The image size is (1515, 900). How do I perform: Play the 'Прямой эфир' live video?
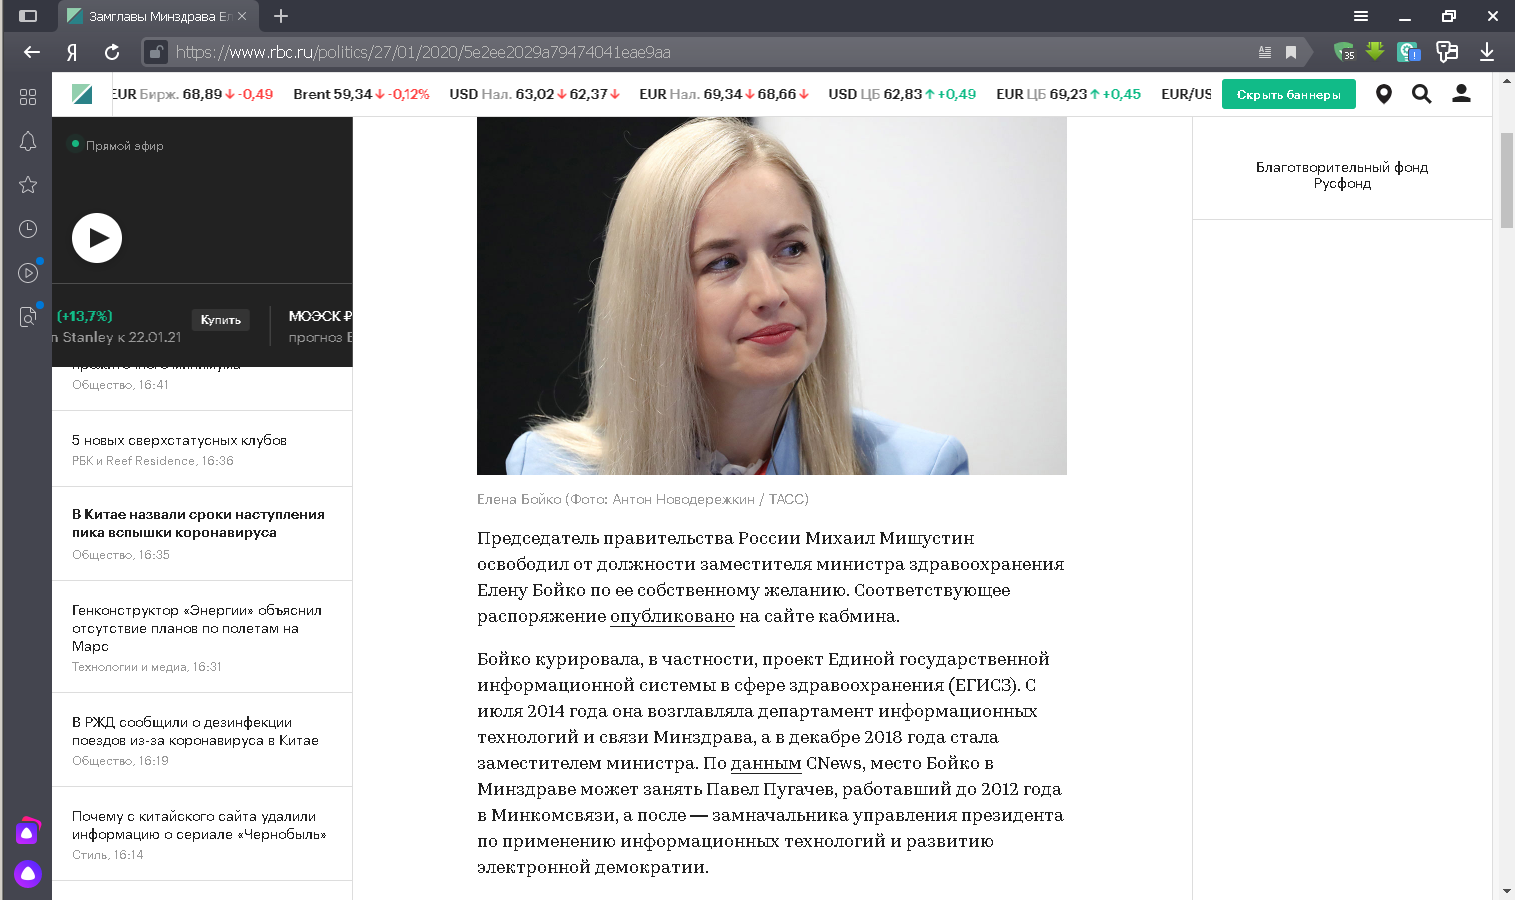[97, 238]
